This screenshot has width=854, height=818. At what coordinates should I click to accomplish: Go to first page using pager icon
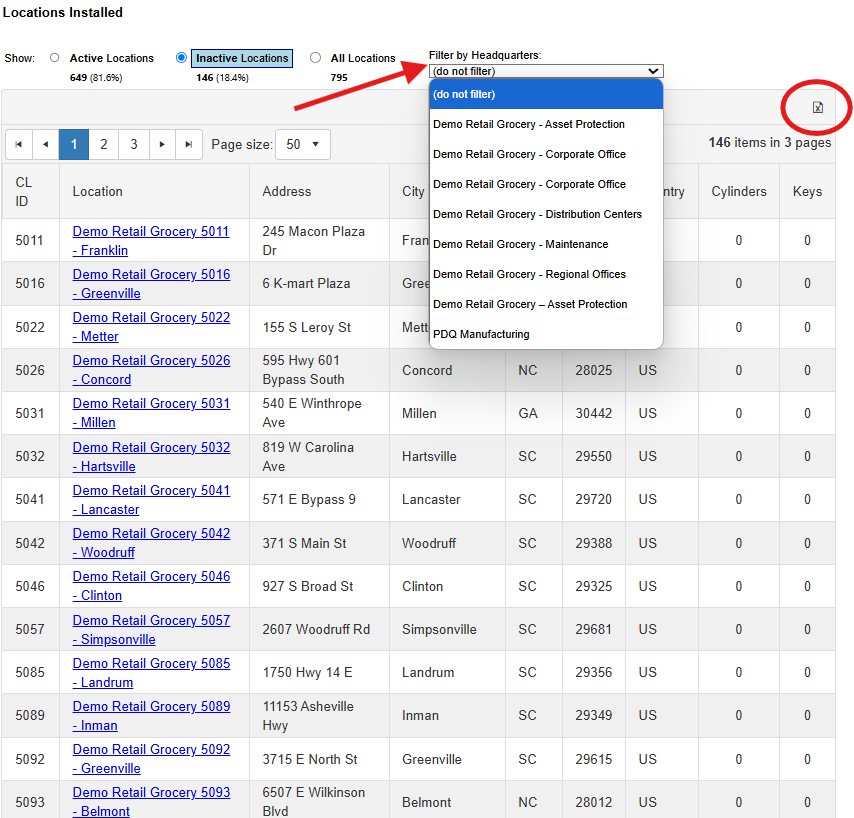coord(19,144)
